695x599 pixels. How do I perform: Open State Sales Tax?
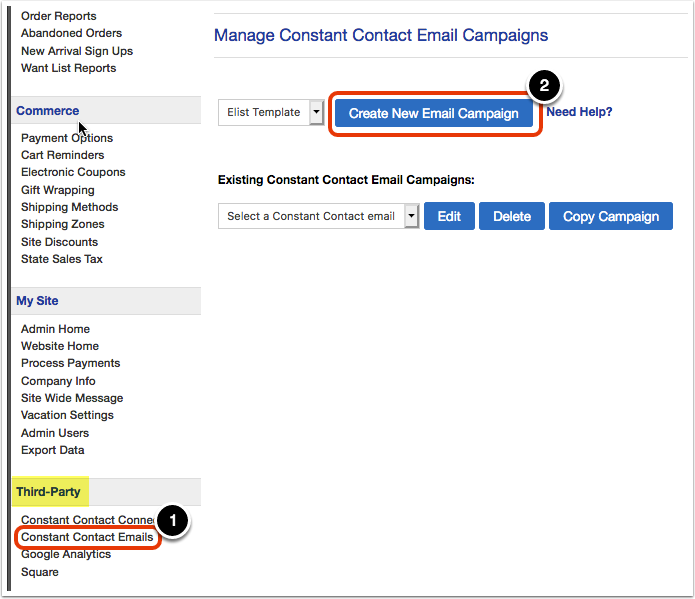pos(62,259)
